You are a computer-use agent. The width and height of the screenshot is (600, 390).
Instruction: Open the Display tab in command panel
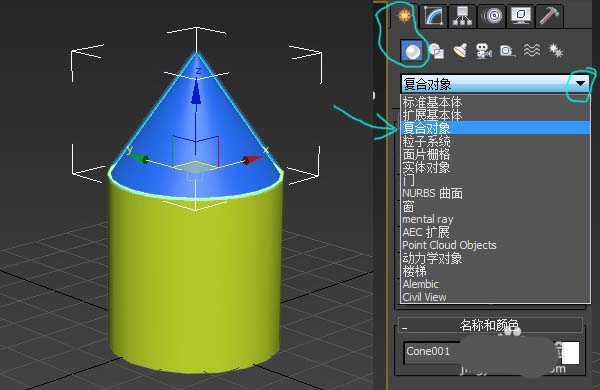[x=521, y=16]
